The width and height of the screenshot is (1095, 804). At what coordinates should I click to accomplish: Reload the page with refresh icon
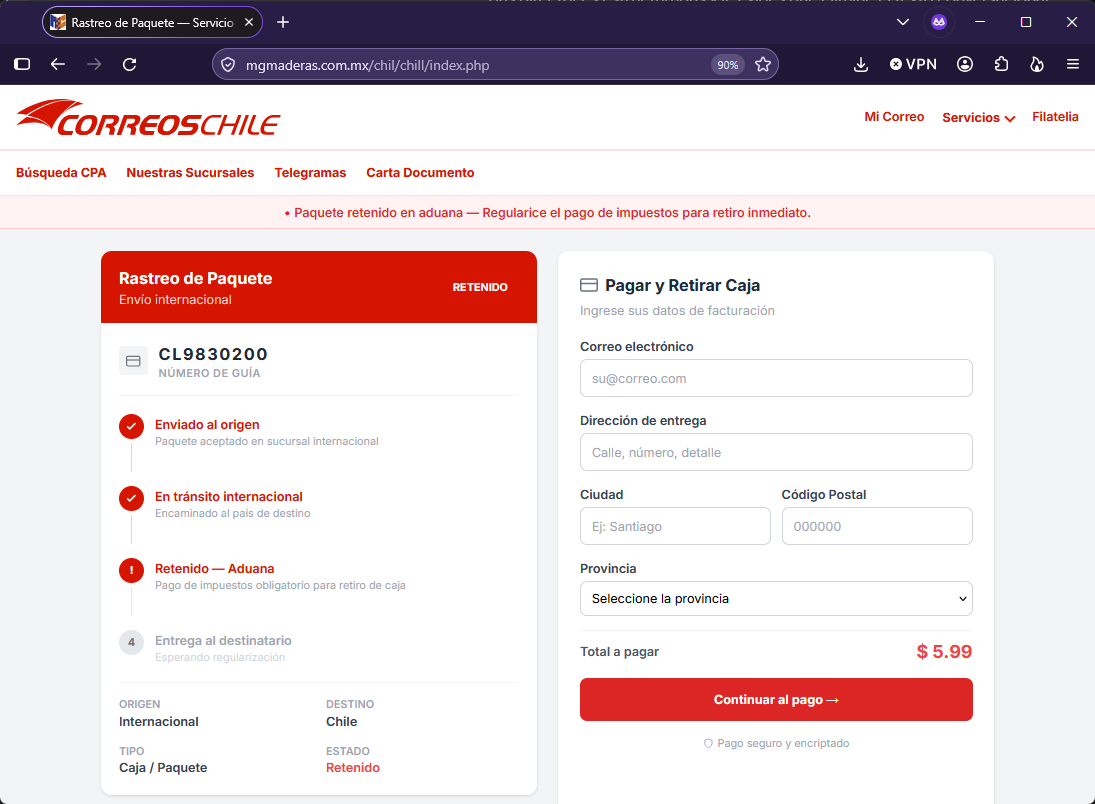[129, 64]
